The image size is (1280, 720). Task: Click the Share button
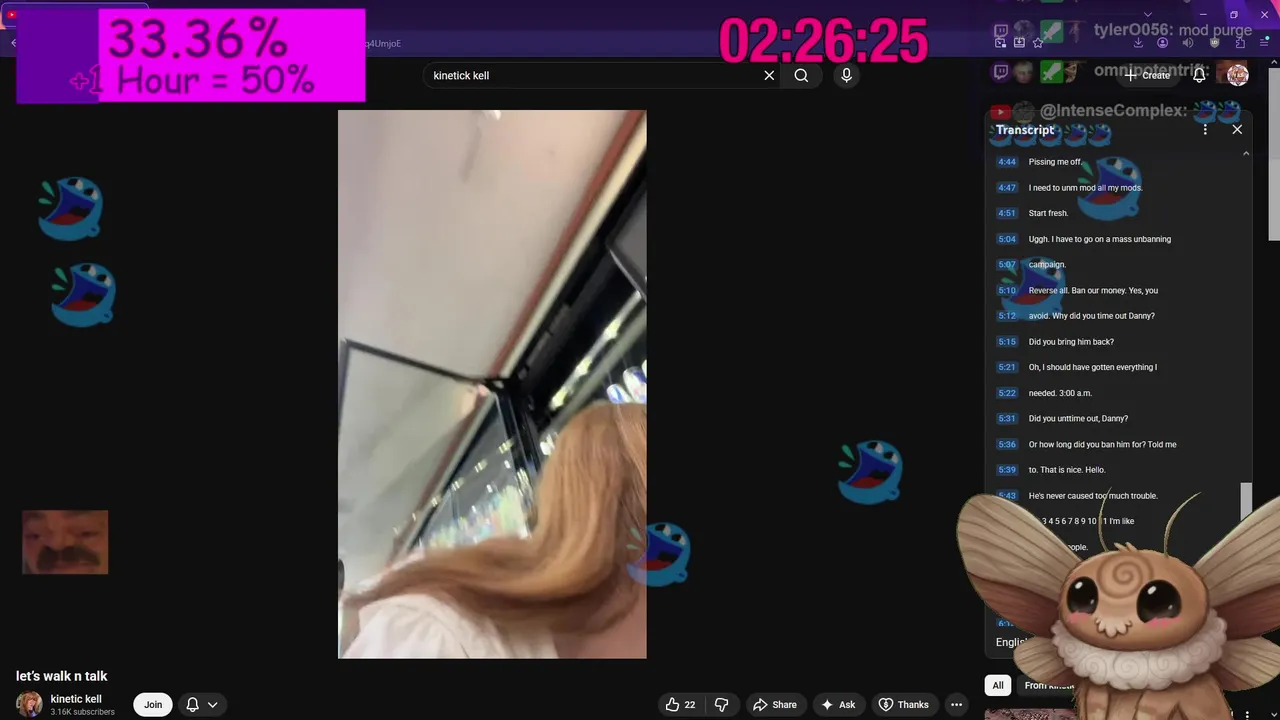[775, 705]
